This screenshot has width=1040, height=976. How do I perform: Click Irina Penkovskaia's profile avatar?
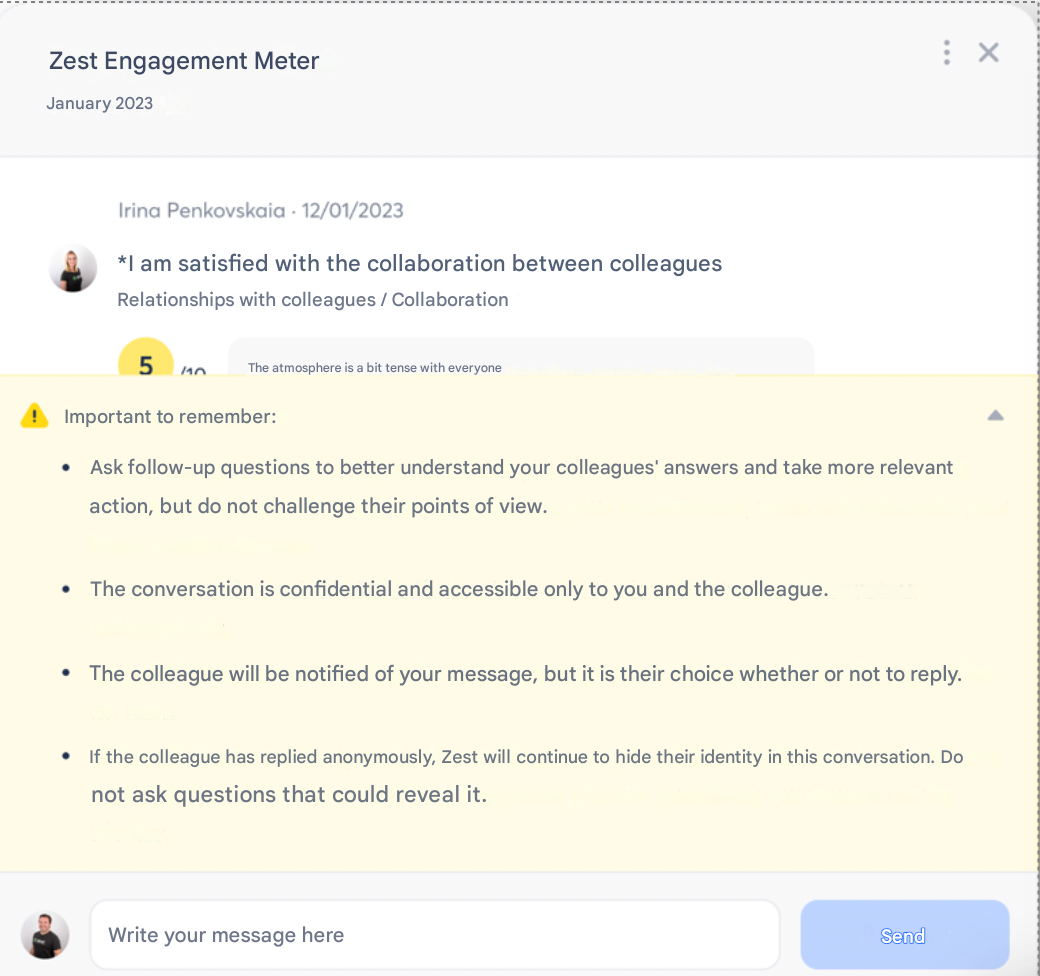(x=73, y=268)
